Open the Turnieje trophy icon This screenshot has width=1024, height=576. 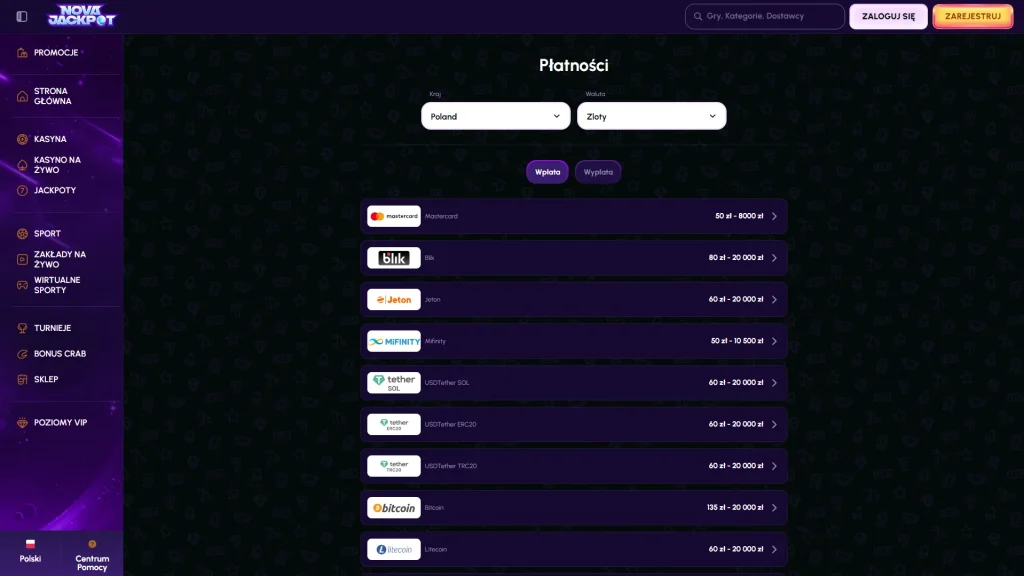(x=22, y=328)
